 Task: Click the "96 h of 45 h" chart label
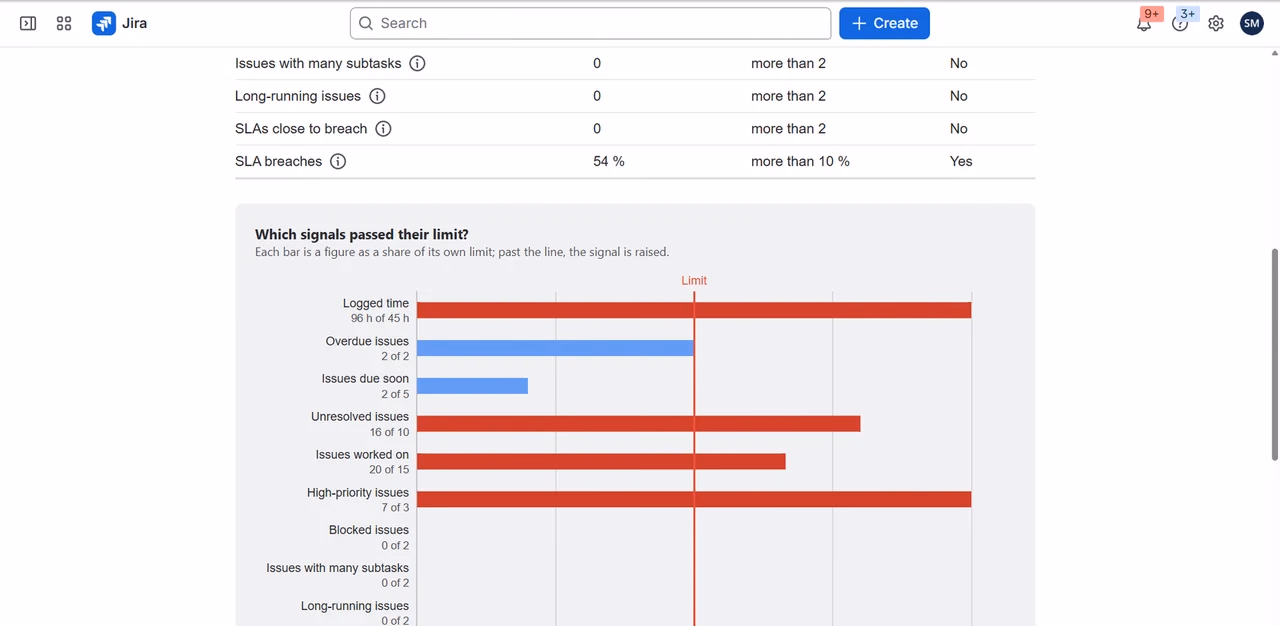[x=380, y=318]
